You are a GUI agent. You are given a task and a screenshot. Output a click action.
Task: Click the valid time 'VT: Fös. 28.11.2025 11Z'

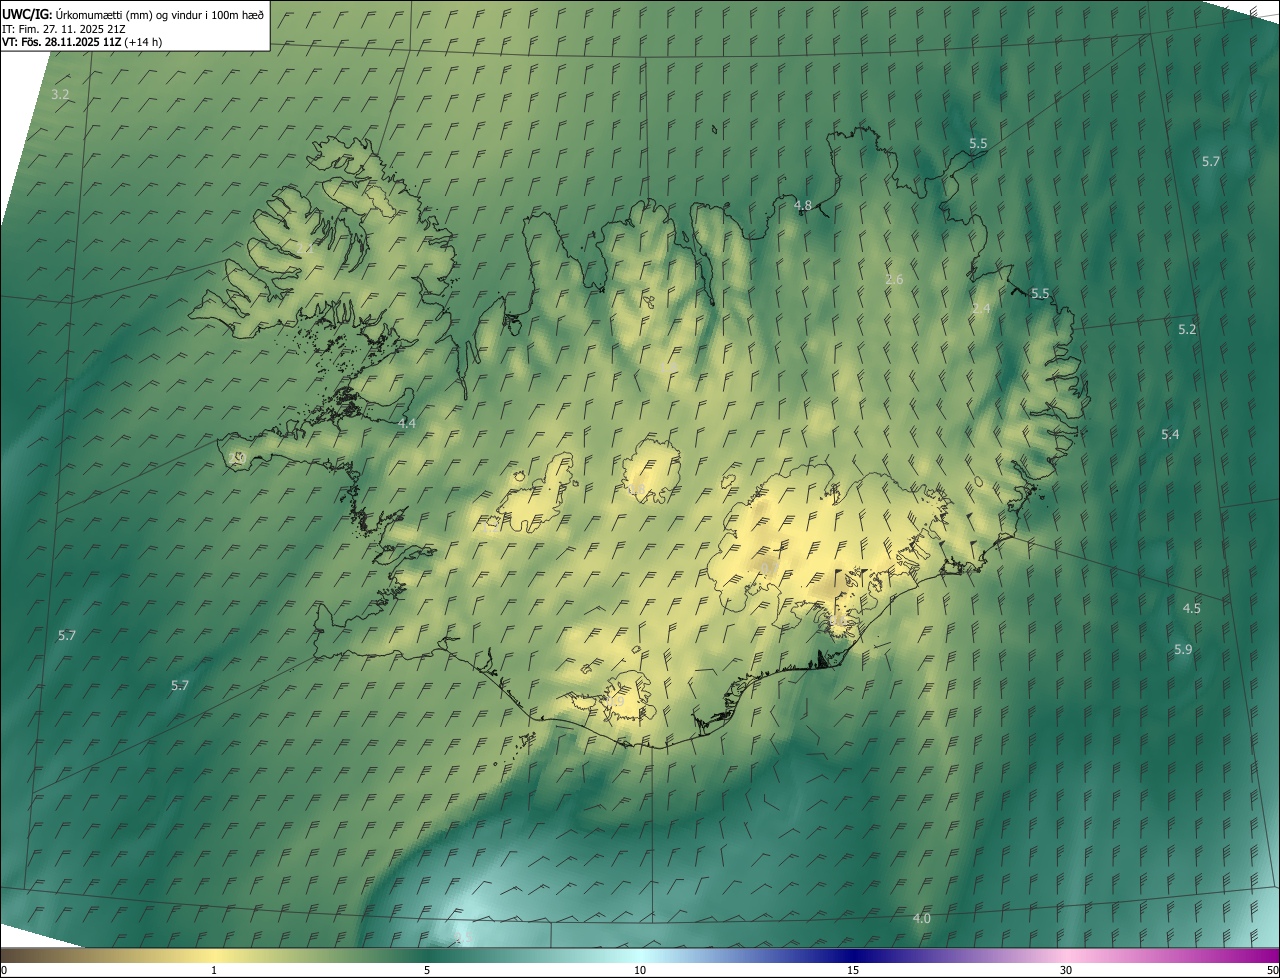pos(61,42)
